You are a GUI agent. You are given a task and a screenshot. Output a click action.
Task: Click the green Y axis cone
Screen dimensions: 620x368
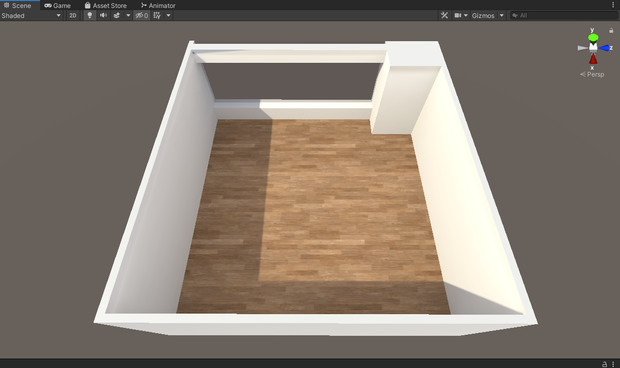593,38
